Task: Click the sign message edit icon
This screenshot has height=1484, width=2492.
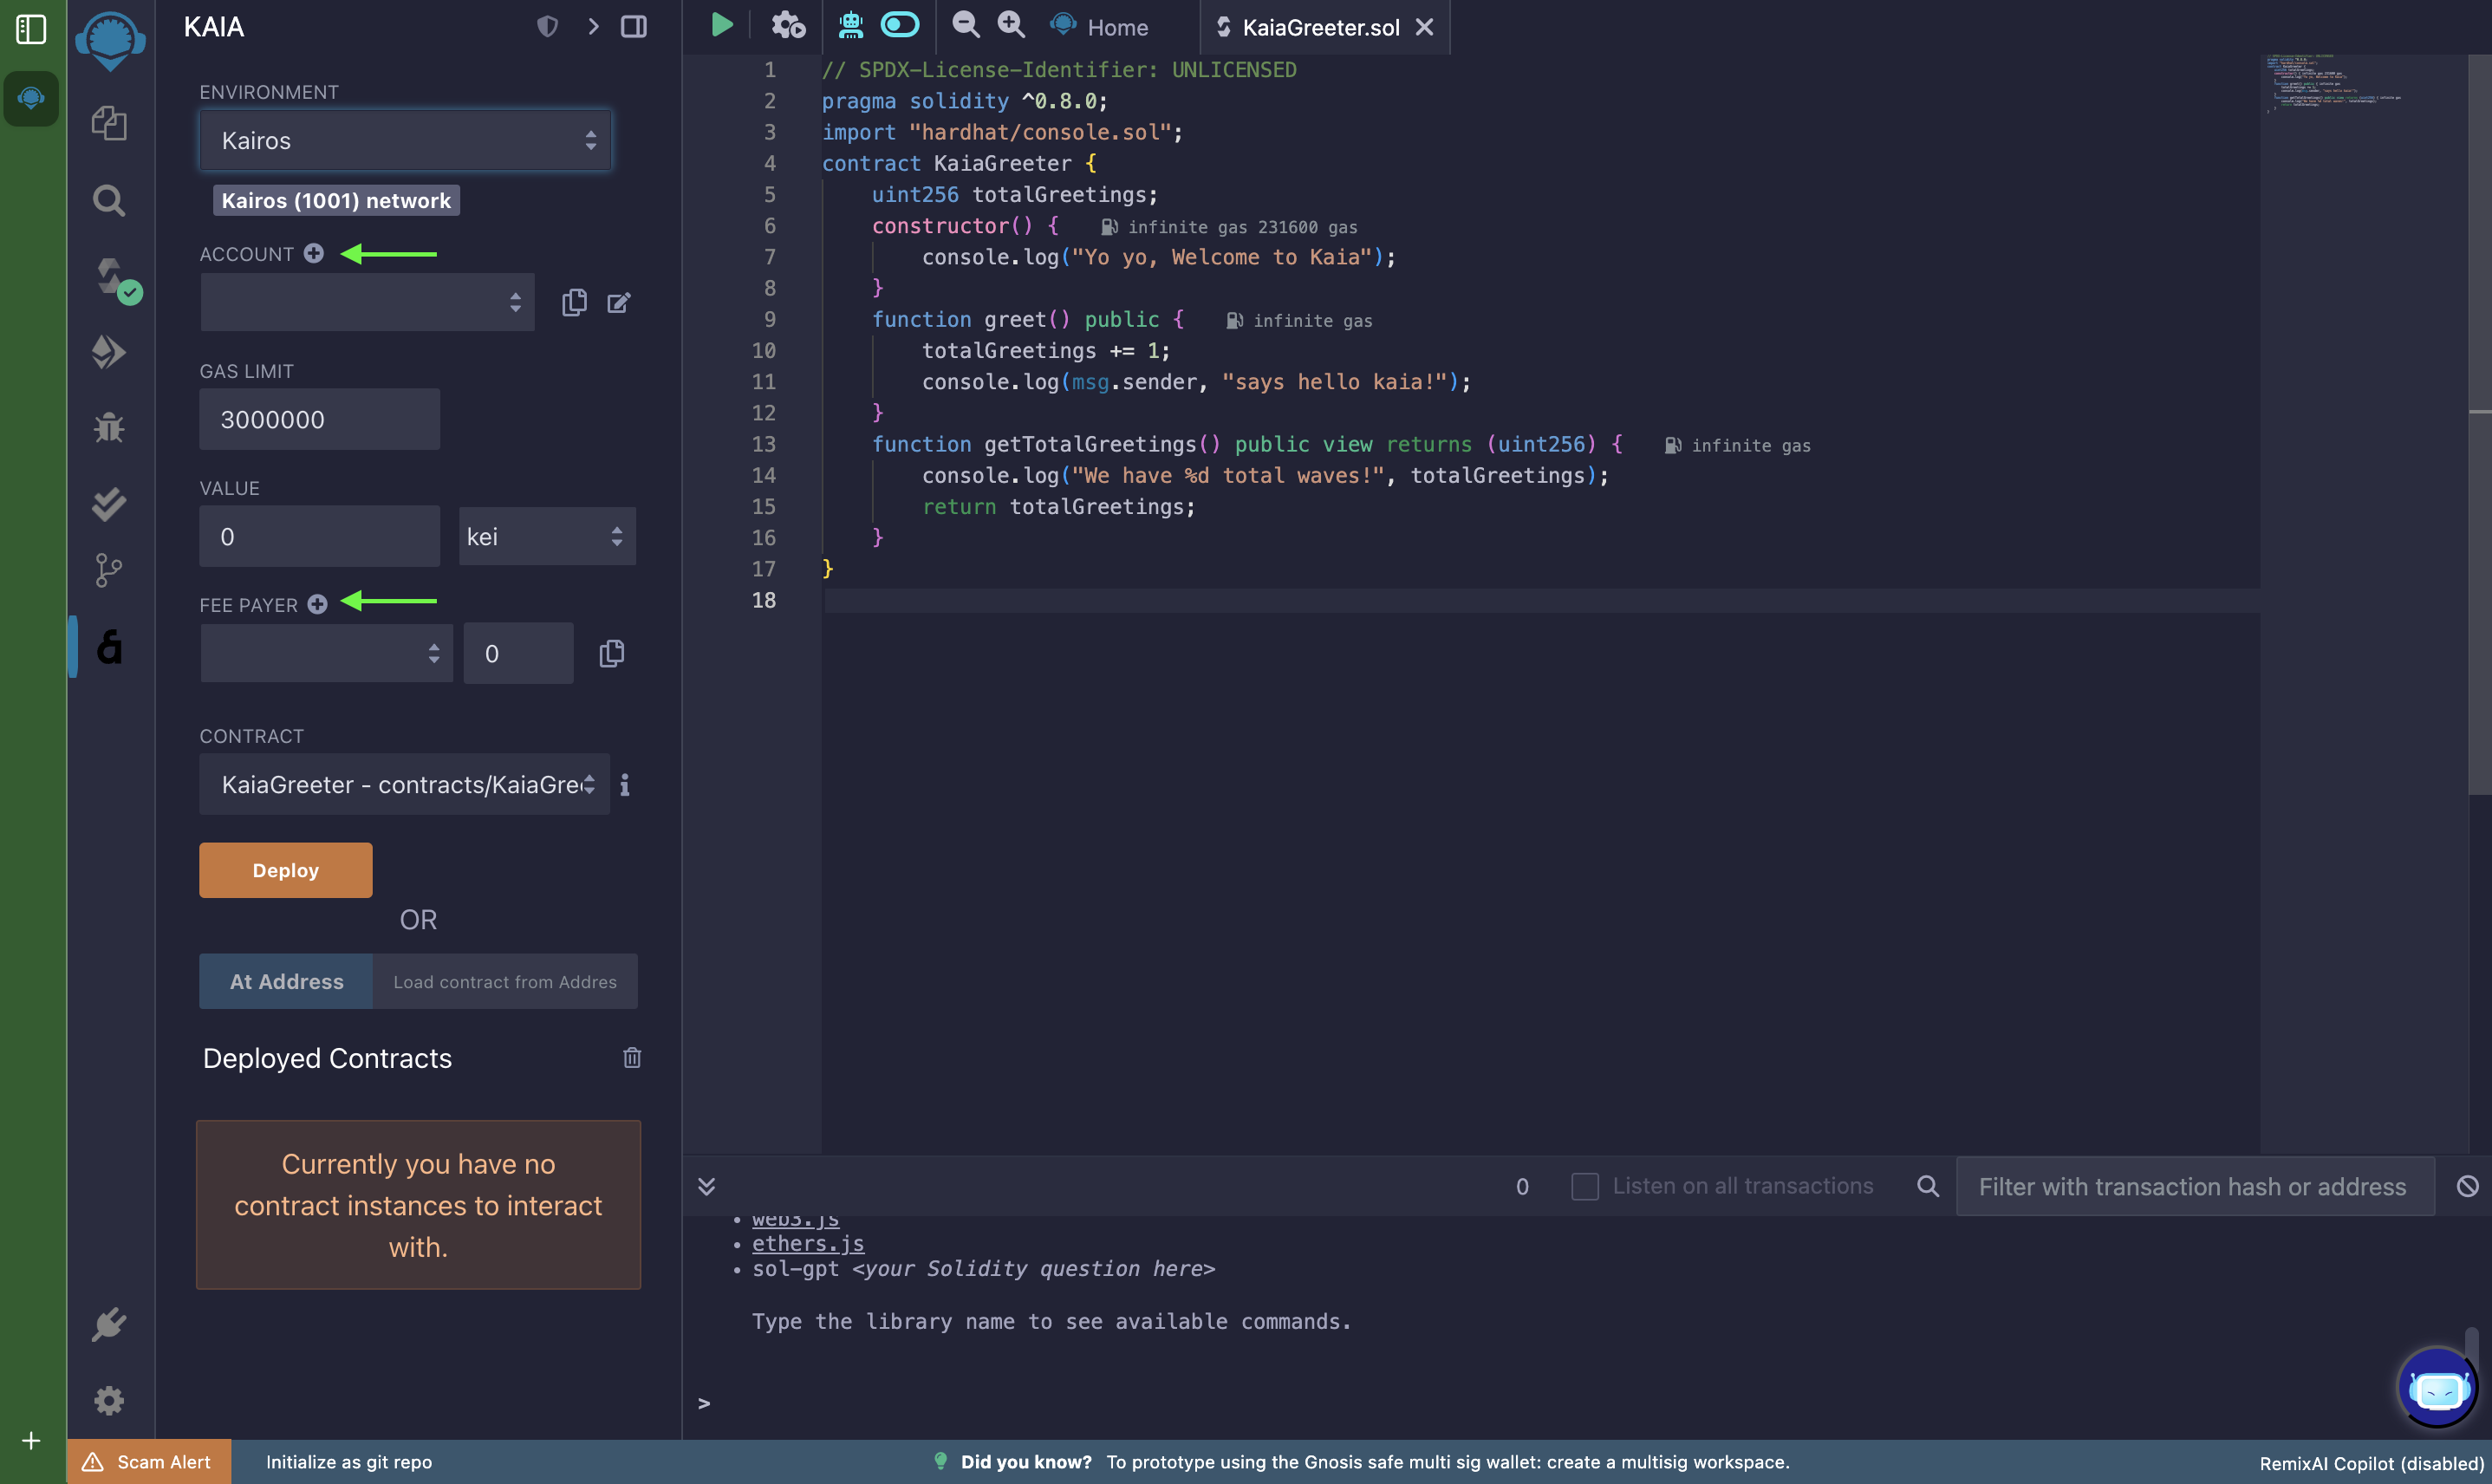Action: click(619, 302)
